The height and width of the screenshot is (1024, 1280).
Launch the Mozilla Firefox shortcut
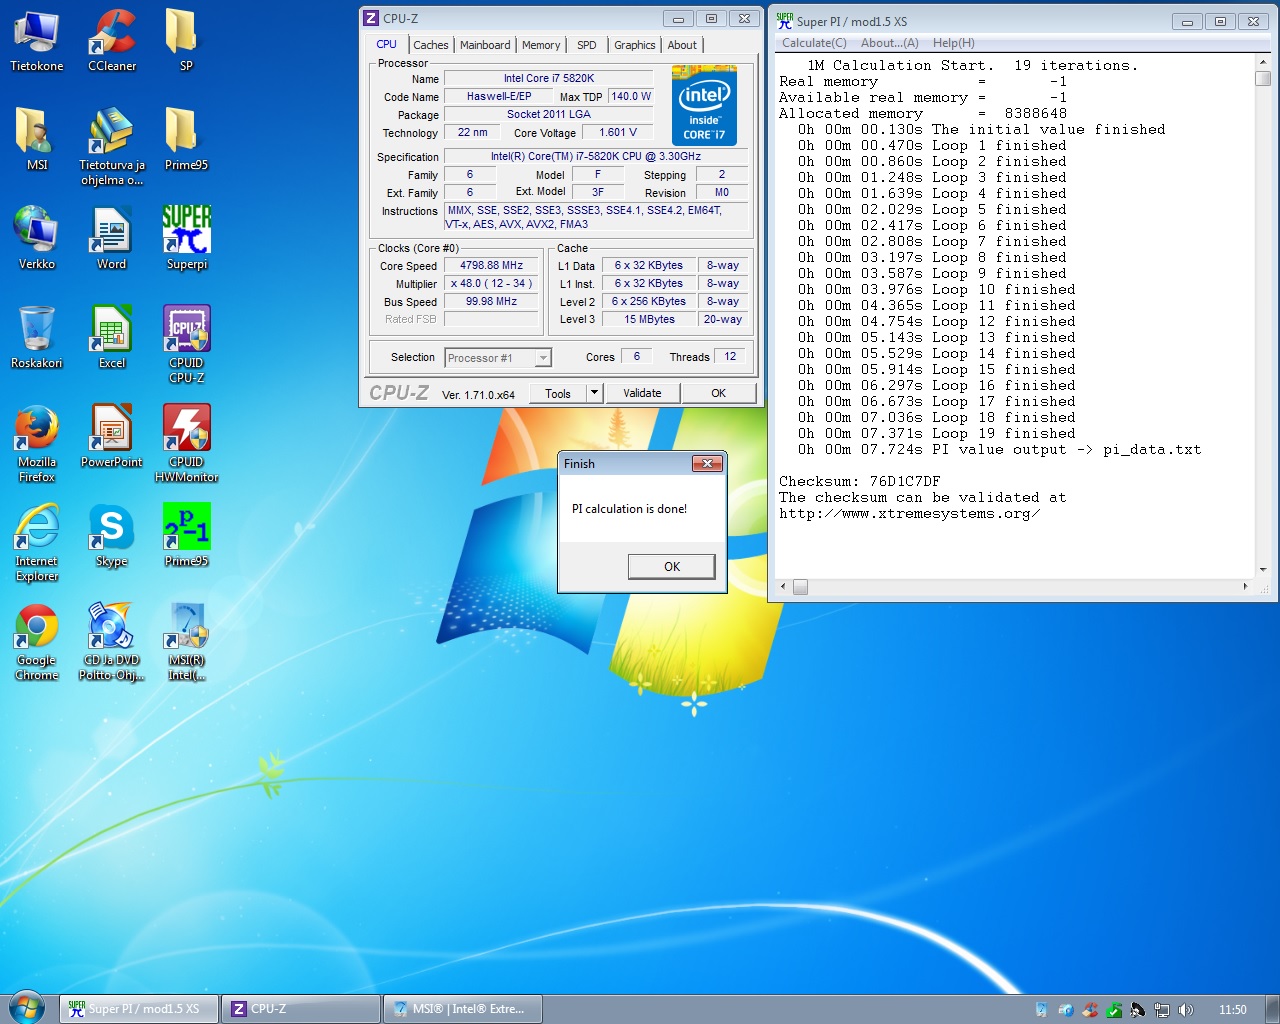click(x=37, y=444)
